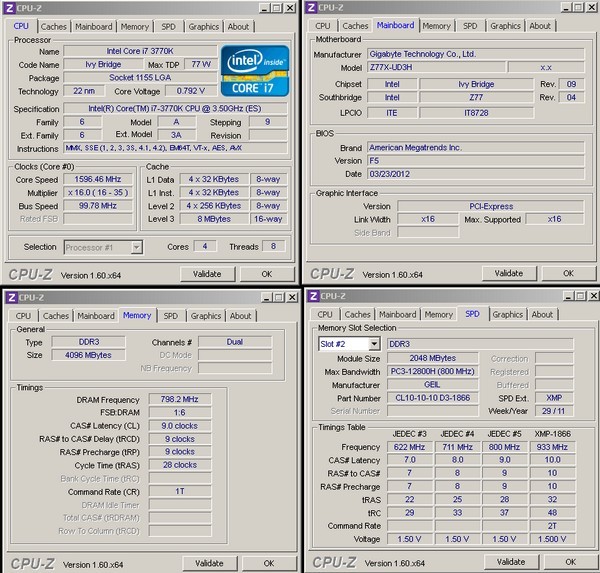Click OK in the CPU tab window
The image size is (600, 573).
267,274
